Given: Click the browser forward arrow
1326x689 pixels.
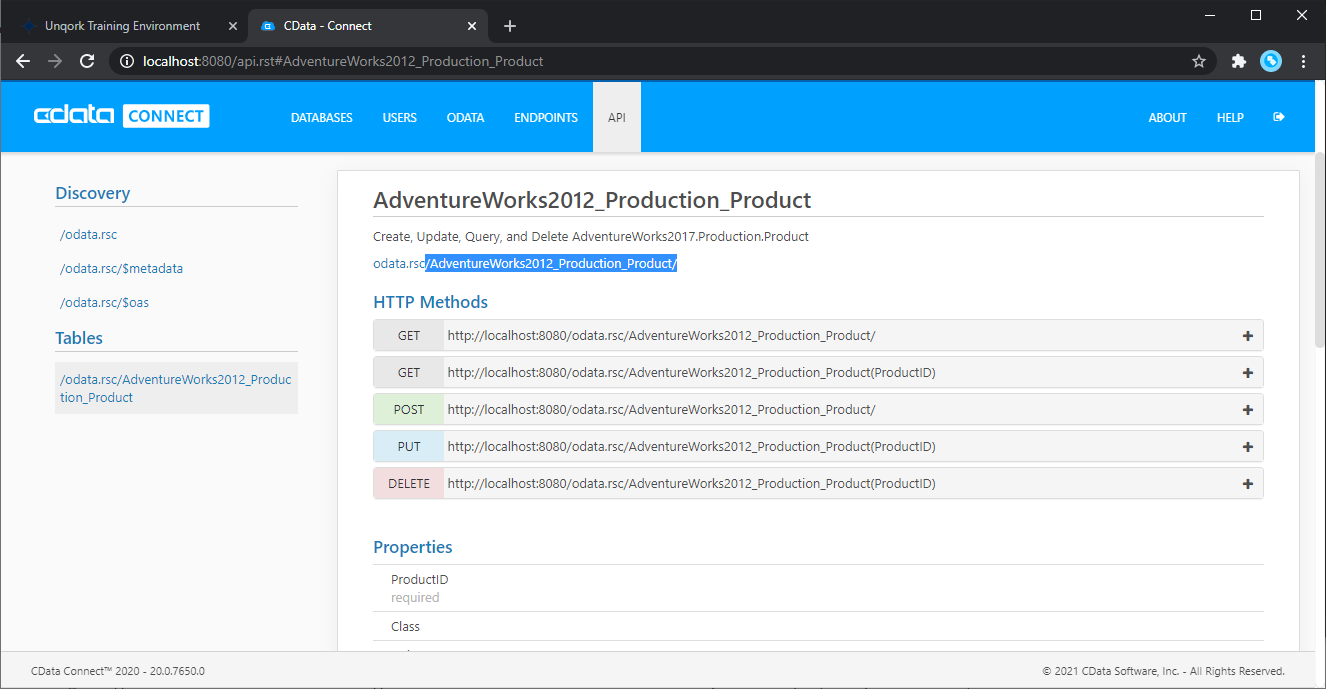Looking at the screenshot, I should [x=55, y=61].
